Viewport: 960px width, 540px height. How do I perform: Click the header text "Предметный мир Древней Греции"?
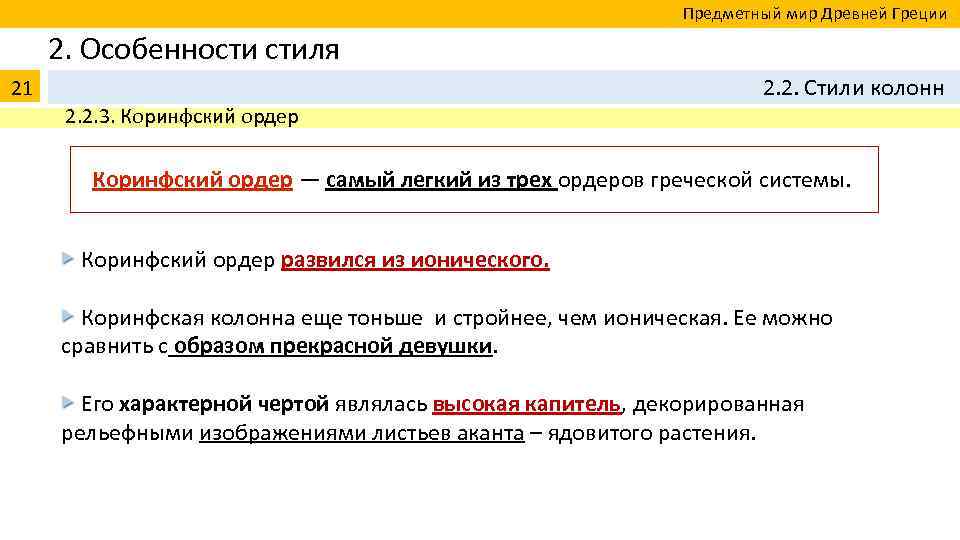(x=815, y=13)
